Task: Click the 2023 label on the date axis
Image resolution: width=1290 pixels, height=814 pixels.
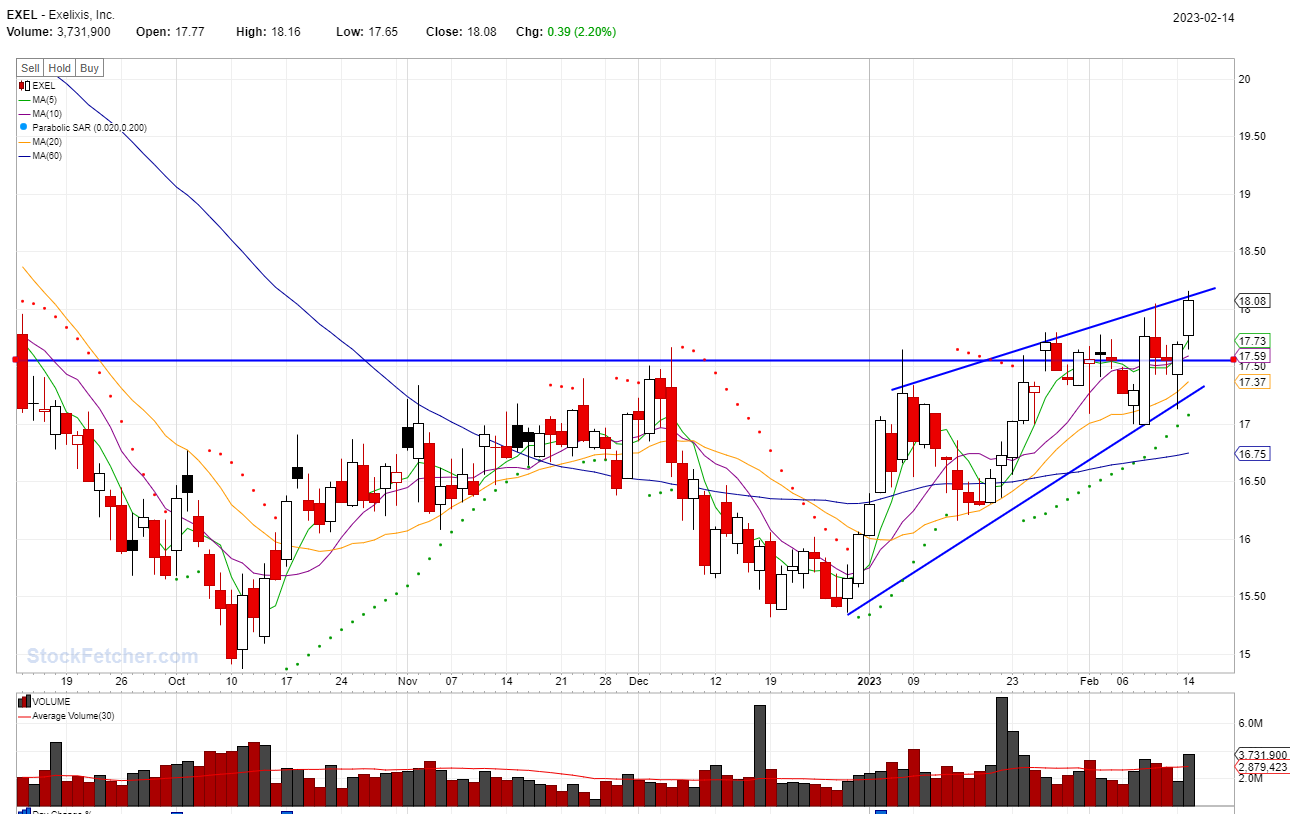Action: tap(870, 681)
